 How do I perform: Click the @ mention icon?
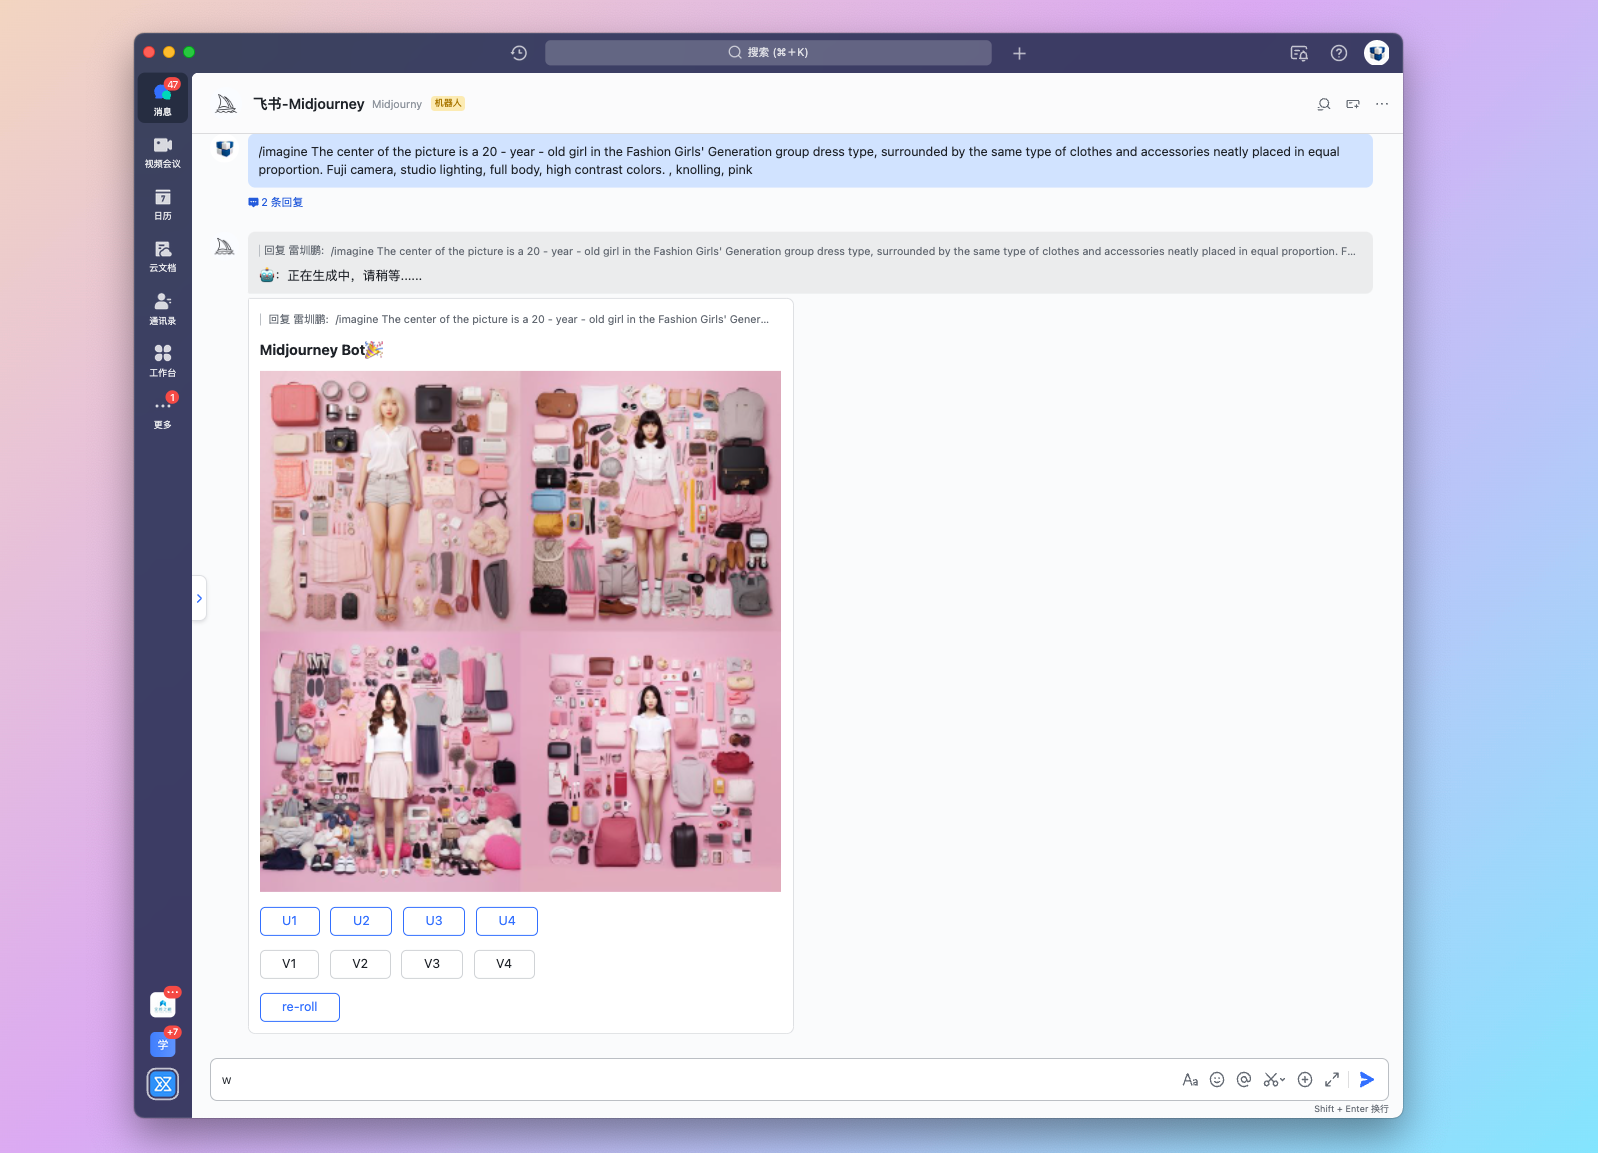[1244, 1080]
